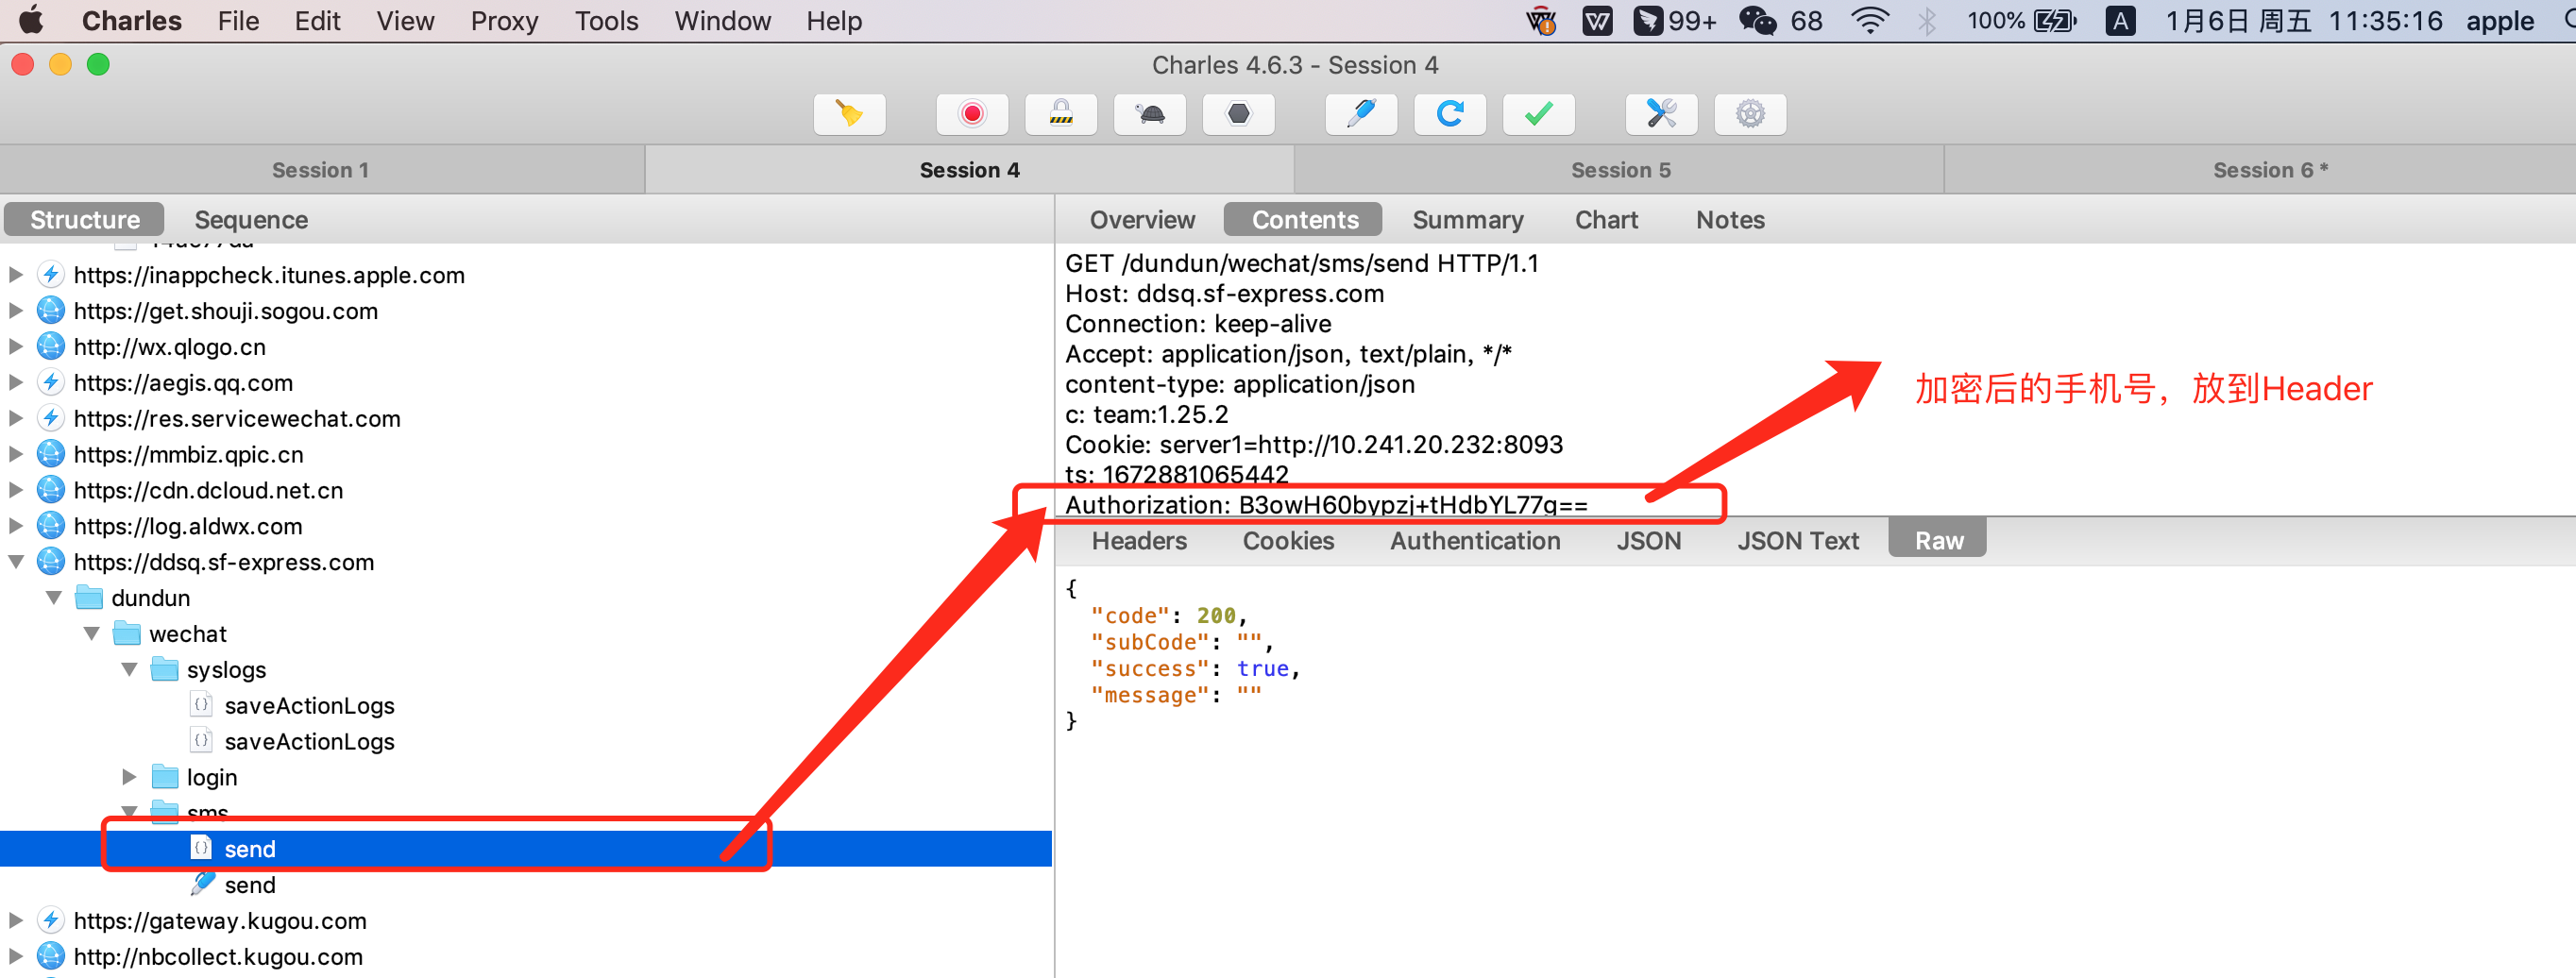Collapse the dundun folder

(x=54, y=598)
